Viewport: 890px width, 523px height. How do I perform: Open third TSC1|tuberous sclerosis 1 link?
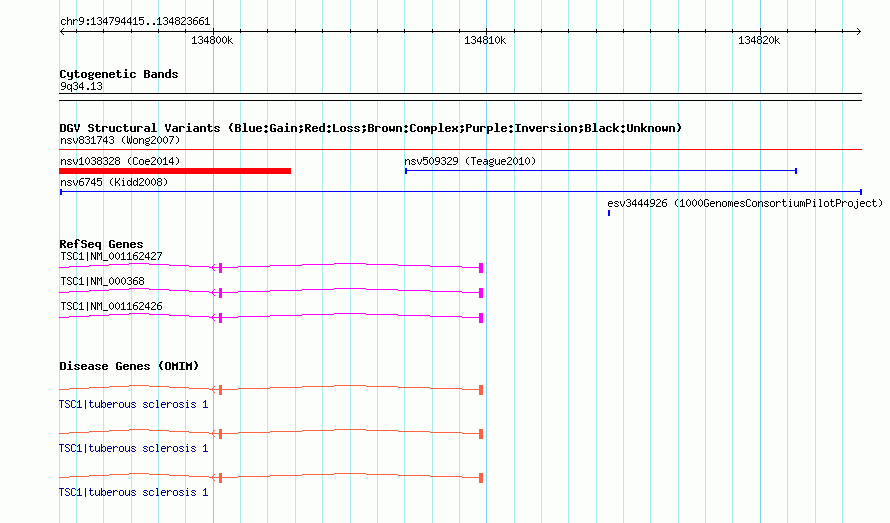133,492
